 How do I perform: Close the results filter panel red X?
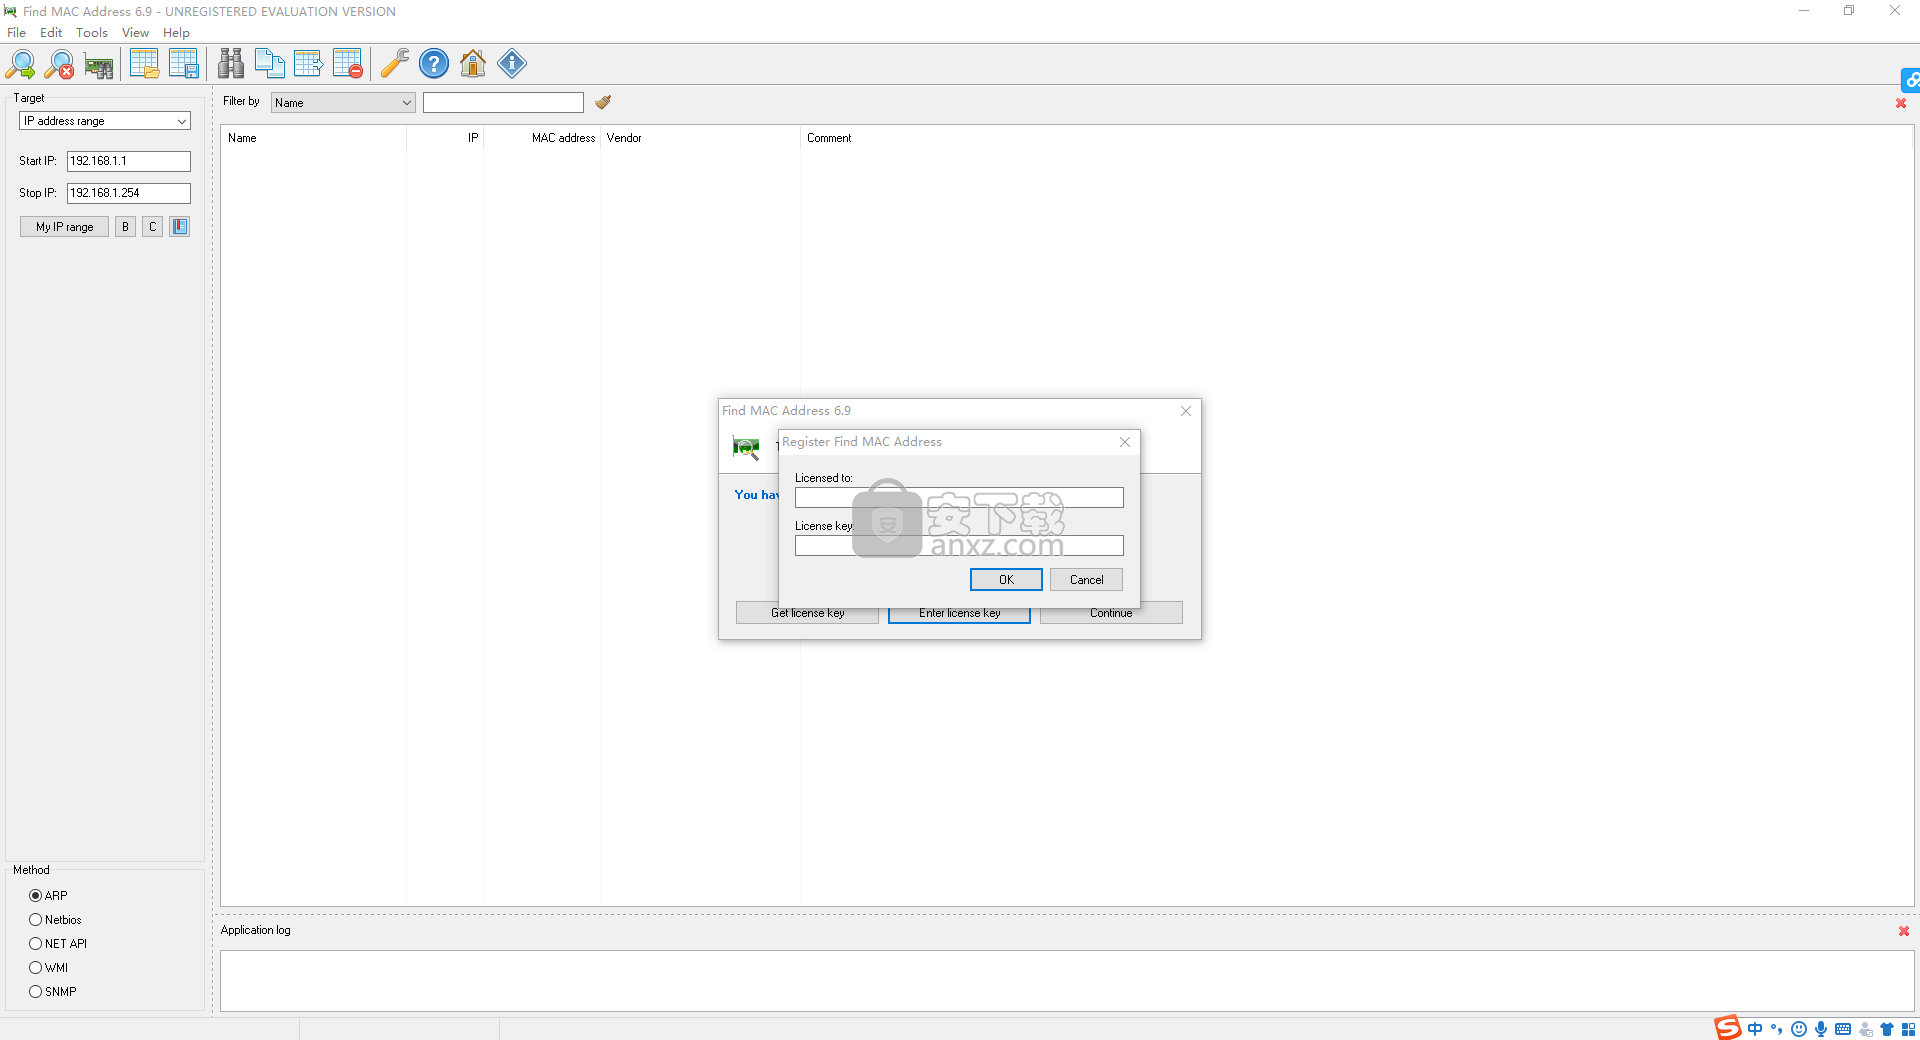click(1901, 103)
